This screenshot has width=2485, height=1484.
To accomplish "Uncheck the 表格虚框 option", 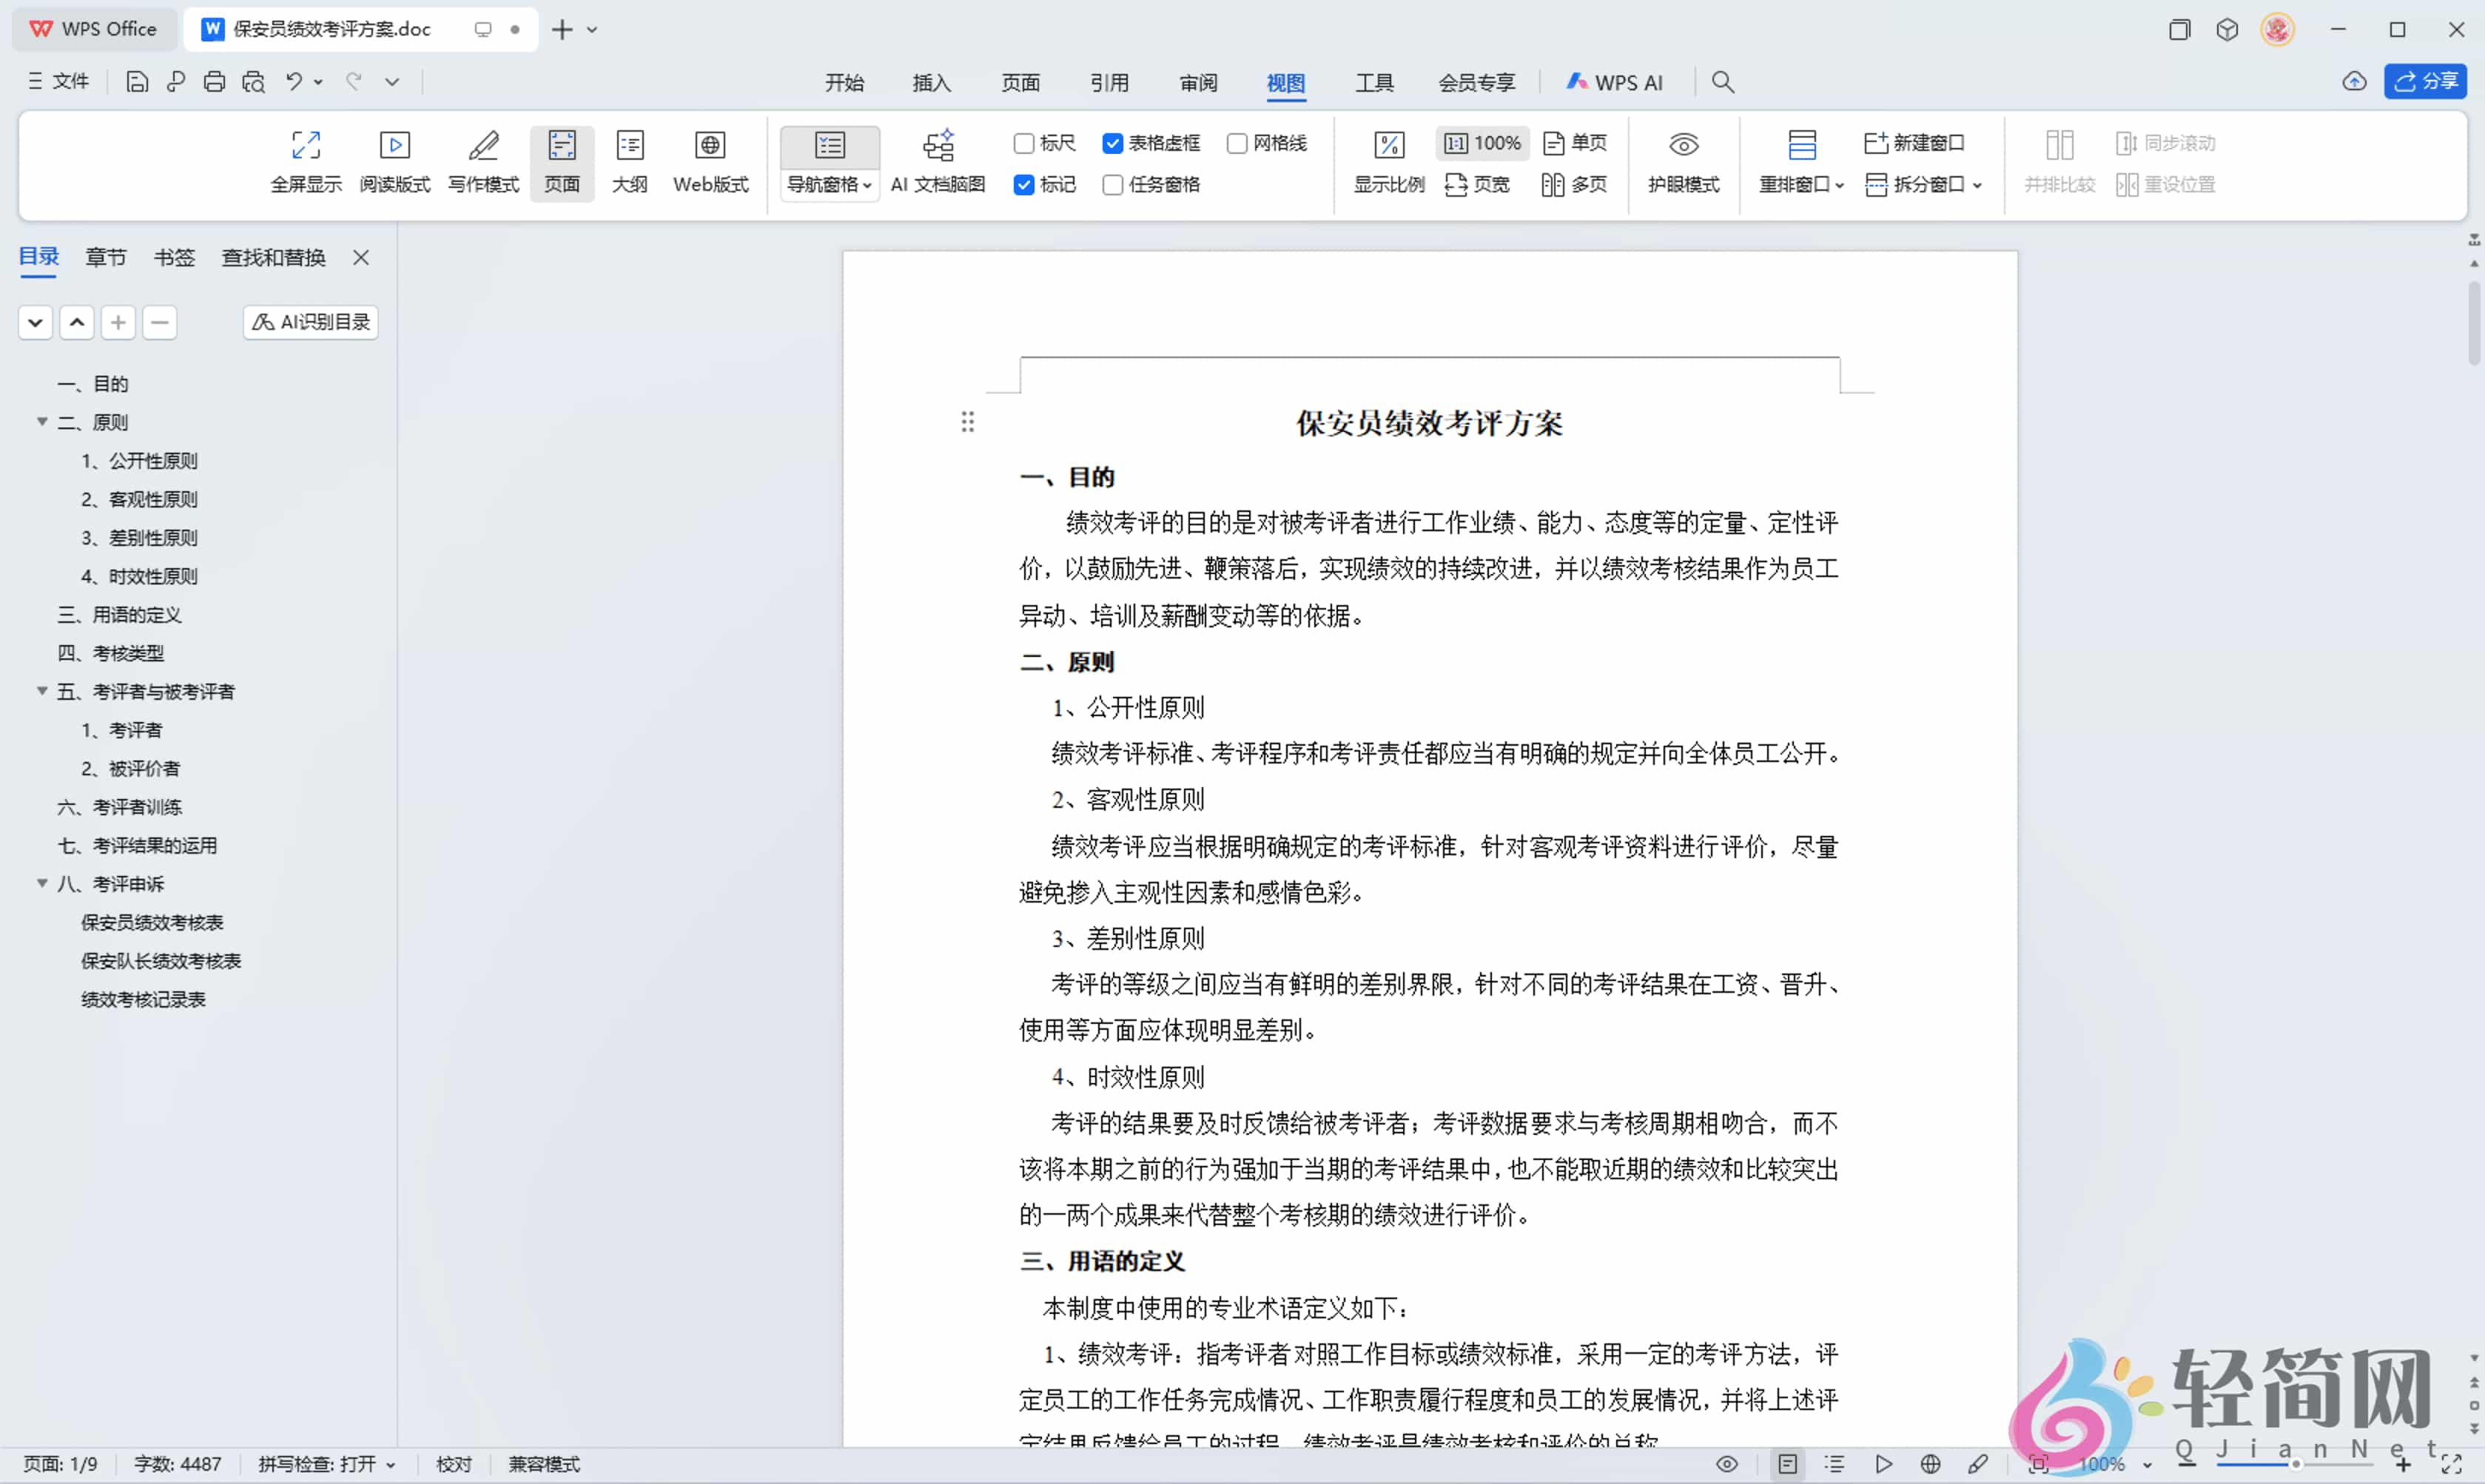I will 1113,143.
